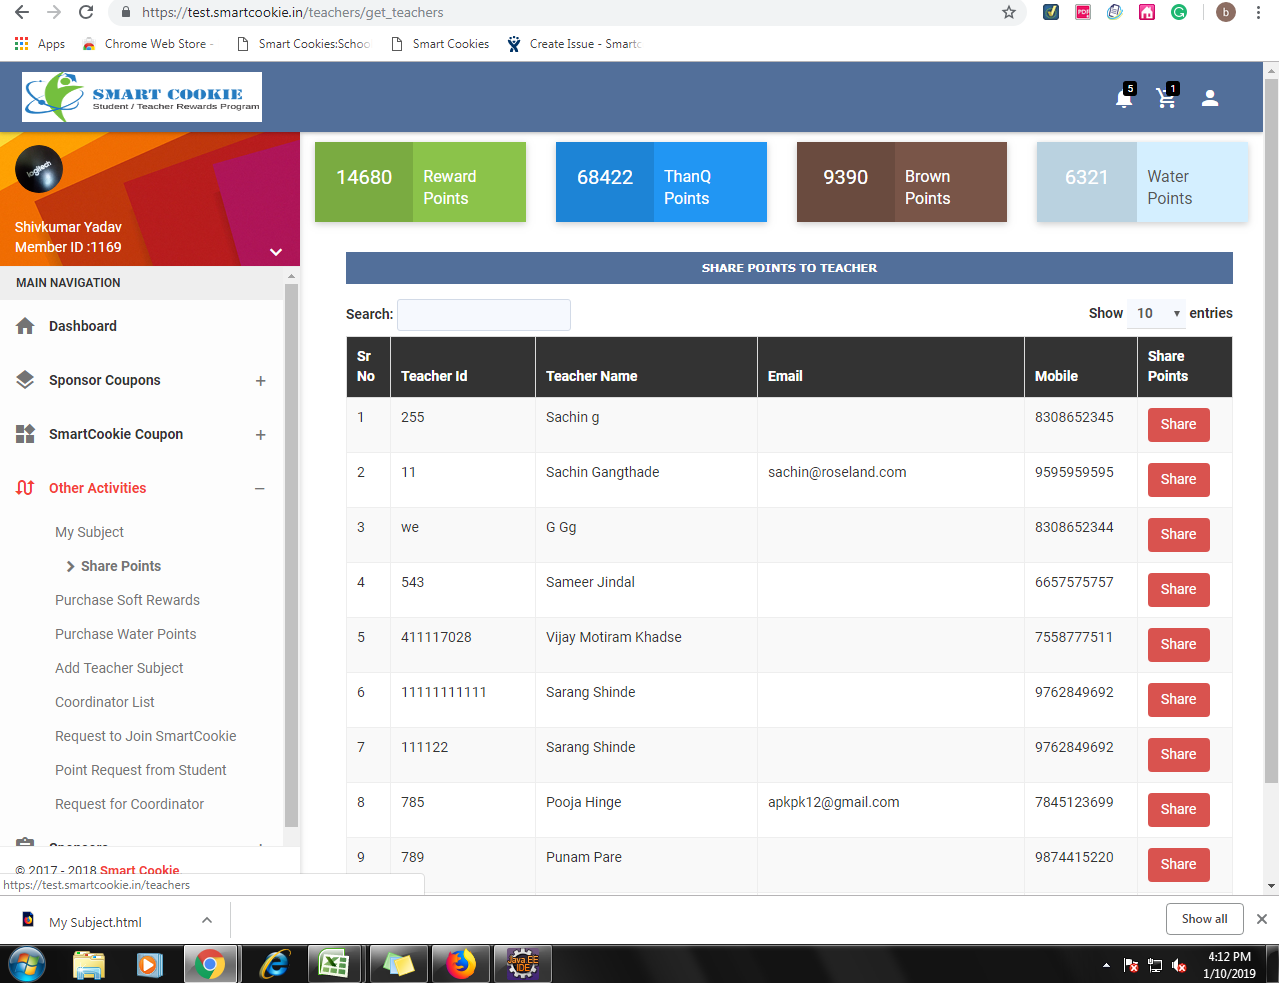The image size is (1279, 983).
Task: Expand the SmartCookie Coupon menu
Action: coord(260,435)
